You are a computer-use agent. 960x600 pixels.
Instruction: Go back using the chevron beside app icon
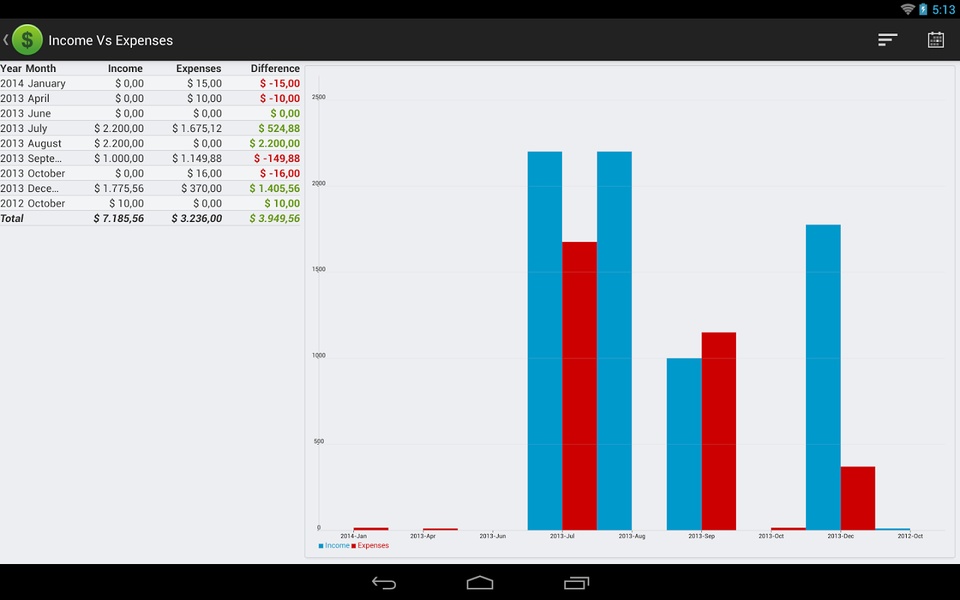click(6, 40)
